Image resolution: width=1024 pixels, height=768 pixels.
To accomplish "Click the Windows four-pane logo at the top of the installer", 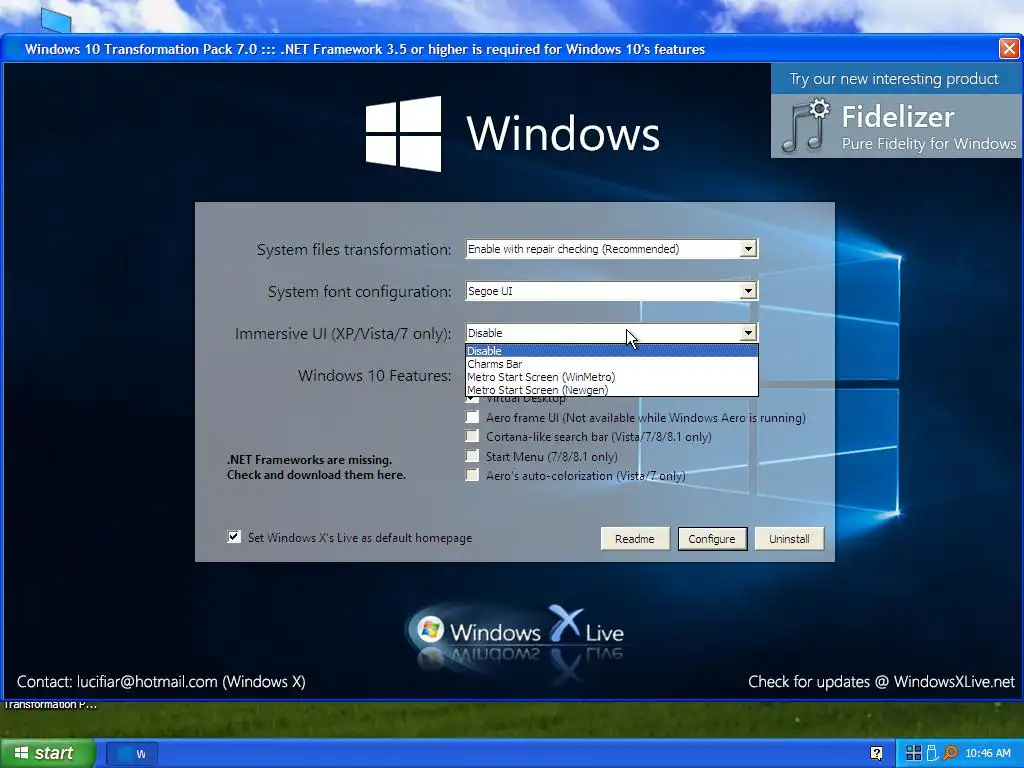I will [x=403, y=134].
